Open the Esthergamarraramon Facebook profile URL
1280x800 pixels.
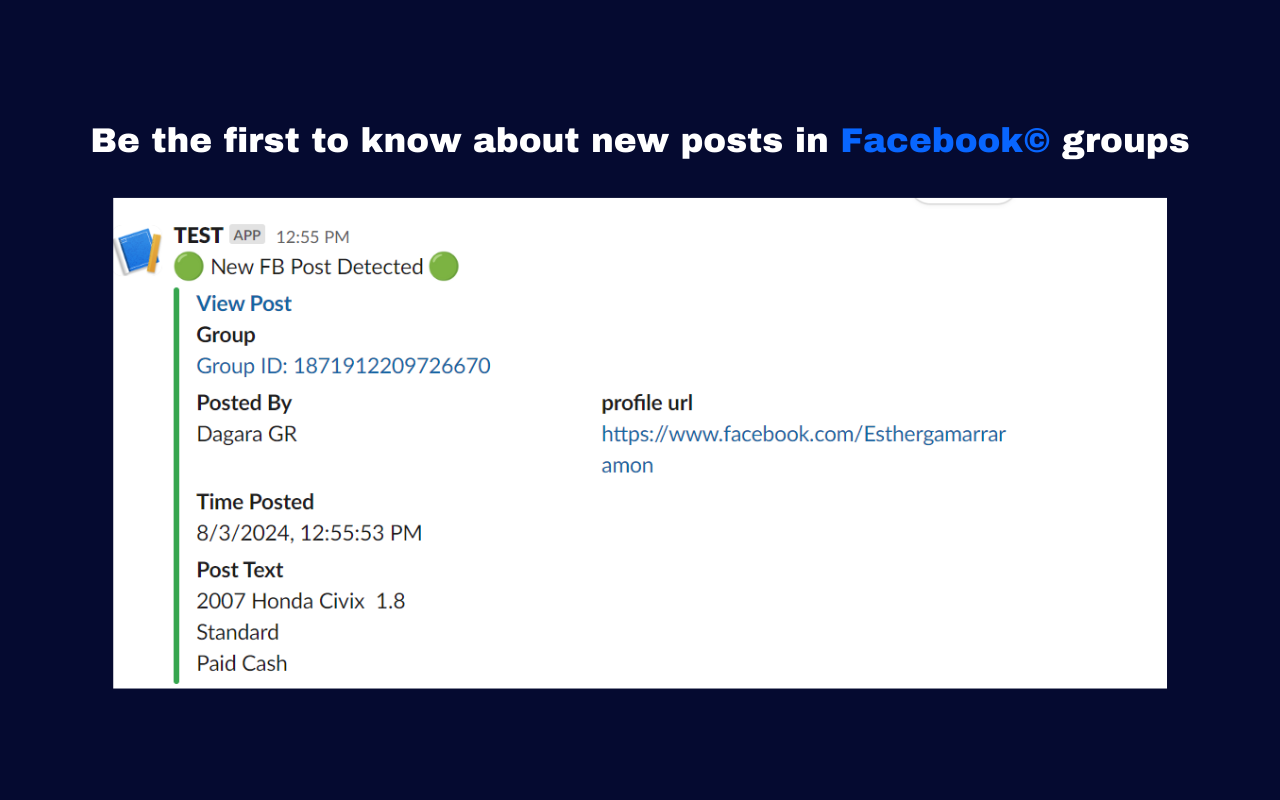coord(803,450)
